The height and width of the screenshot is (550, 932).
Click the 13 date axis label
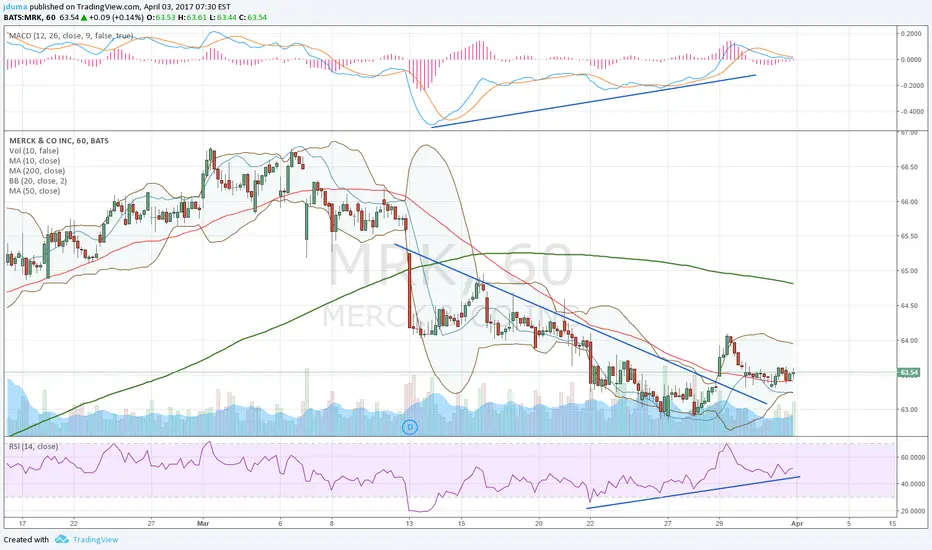click(410, 524)
